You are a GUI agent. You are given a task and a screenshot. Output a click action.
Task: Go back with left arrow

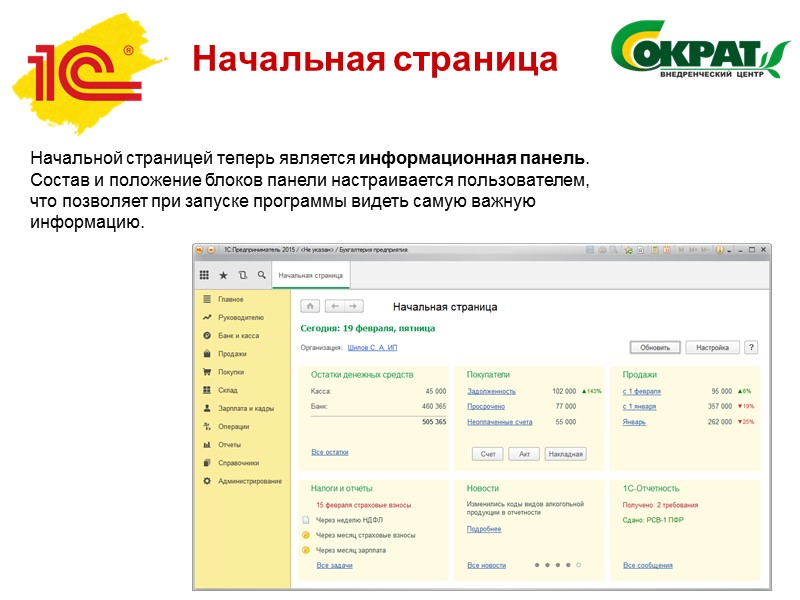click(x=335, y=306)
